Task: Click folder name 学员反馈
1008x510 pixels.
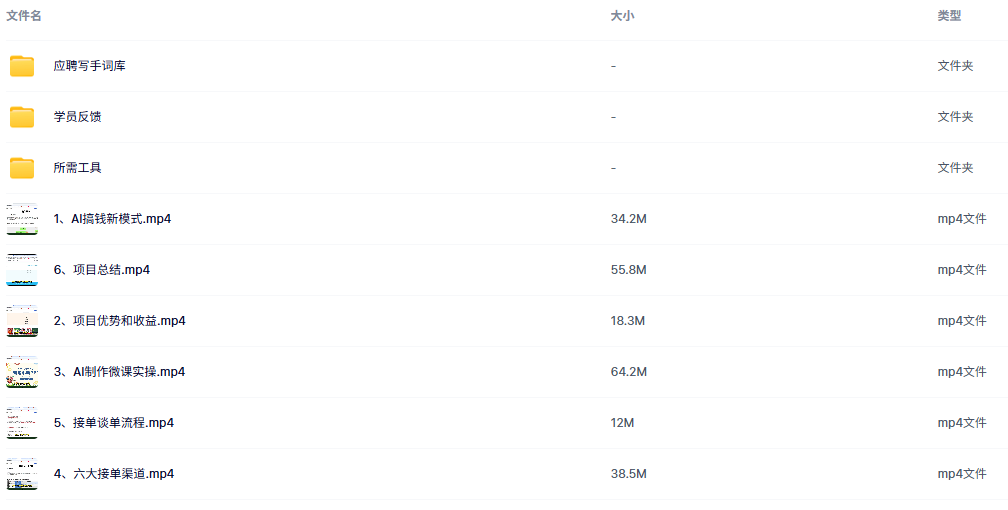Action: 77,117
